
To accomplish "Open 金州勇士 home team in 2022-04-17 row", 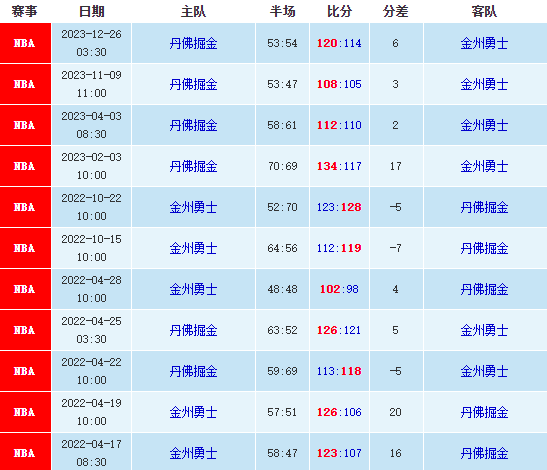I will 193,453.
